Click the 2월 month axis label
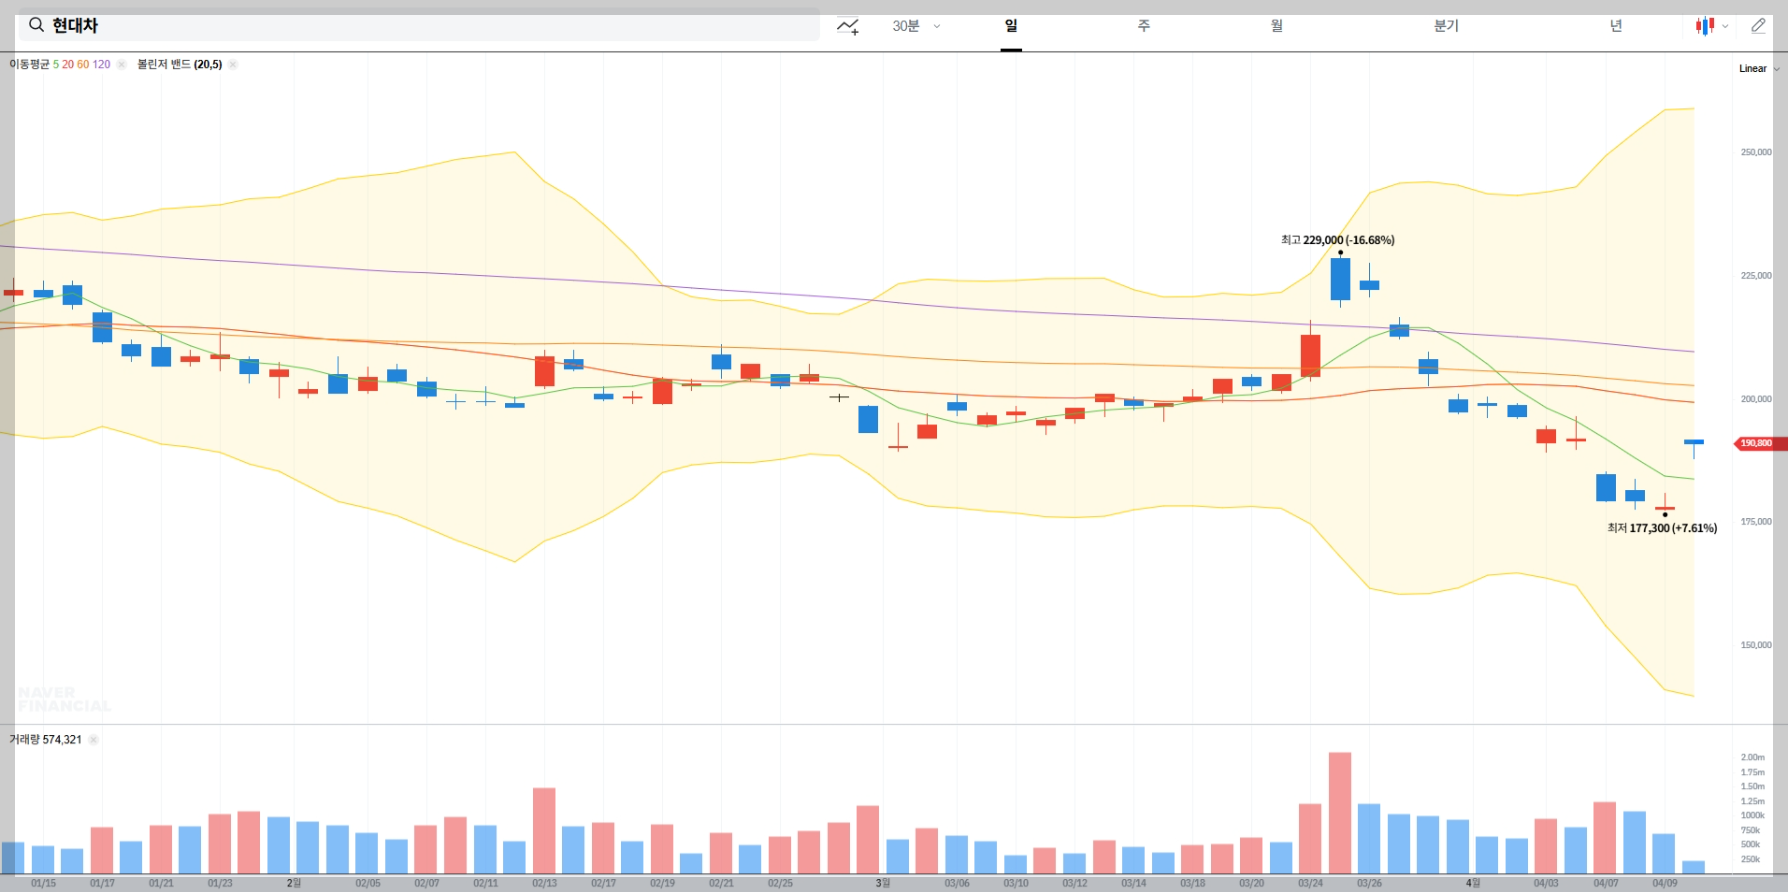 (x=293, y=883)
